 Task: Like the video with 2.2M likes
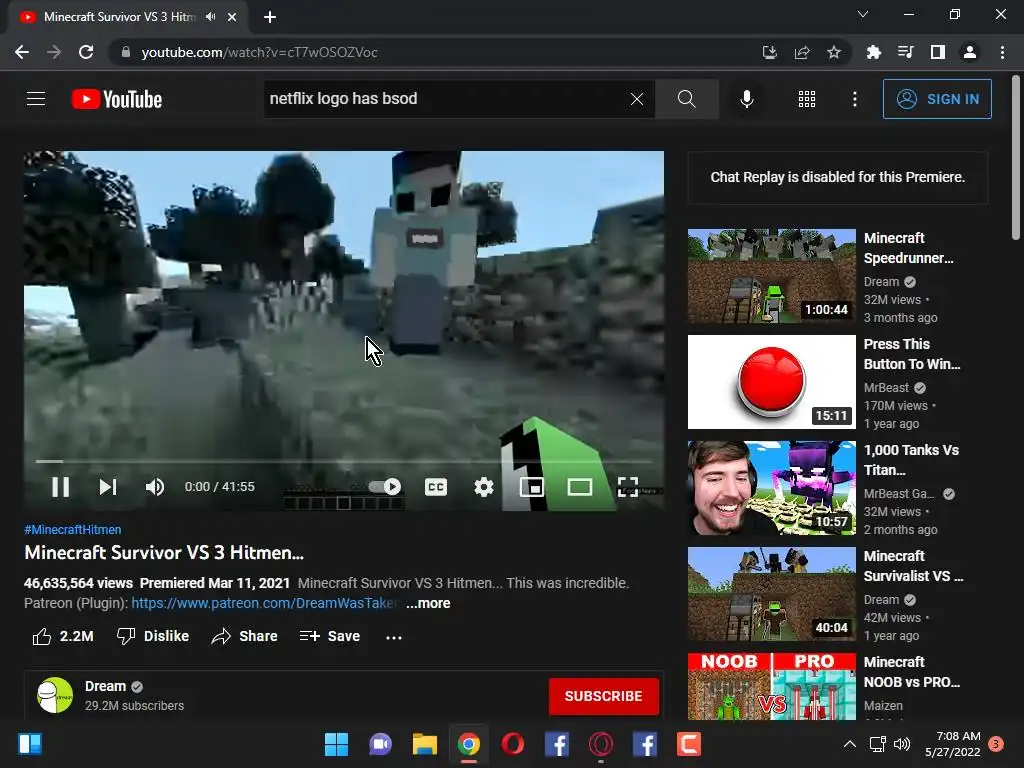click(63, 636)
